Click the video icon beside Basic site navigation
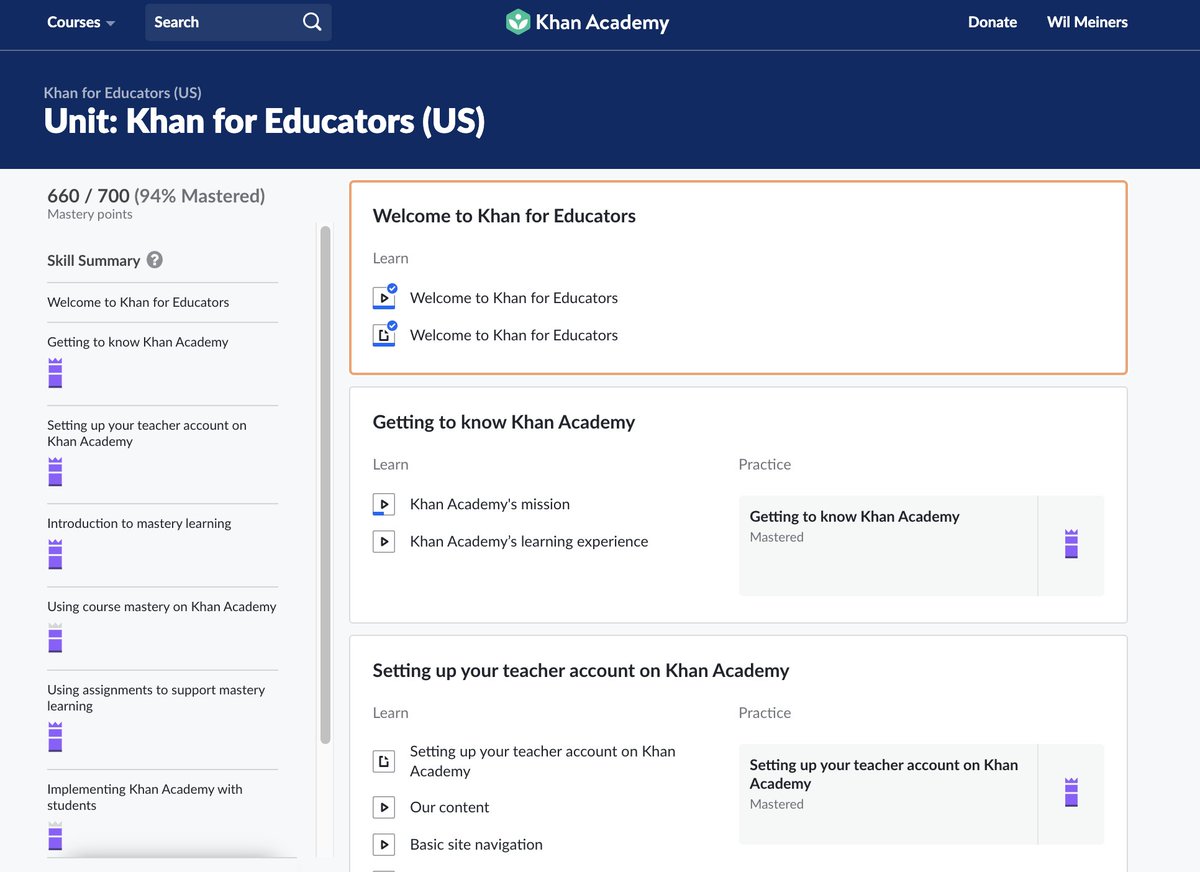 point(384,845)
